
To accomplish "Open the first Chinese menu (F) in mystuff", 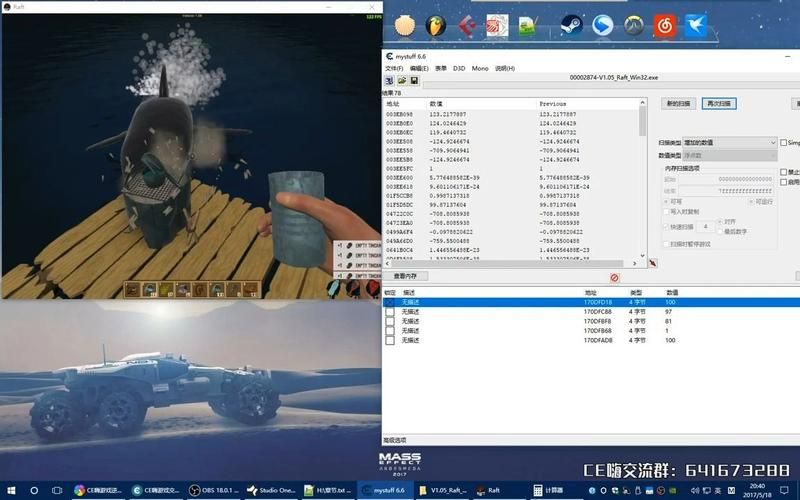I will point(394,68).
